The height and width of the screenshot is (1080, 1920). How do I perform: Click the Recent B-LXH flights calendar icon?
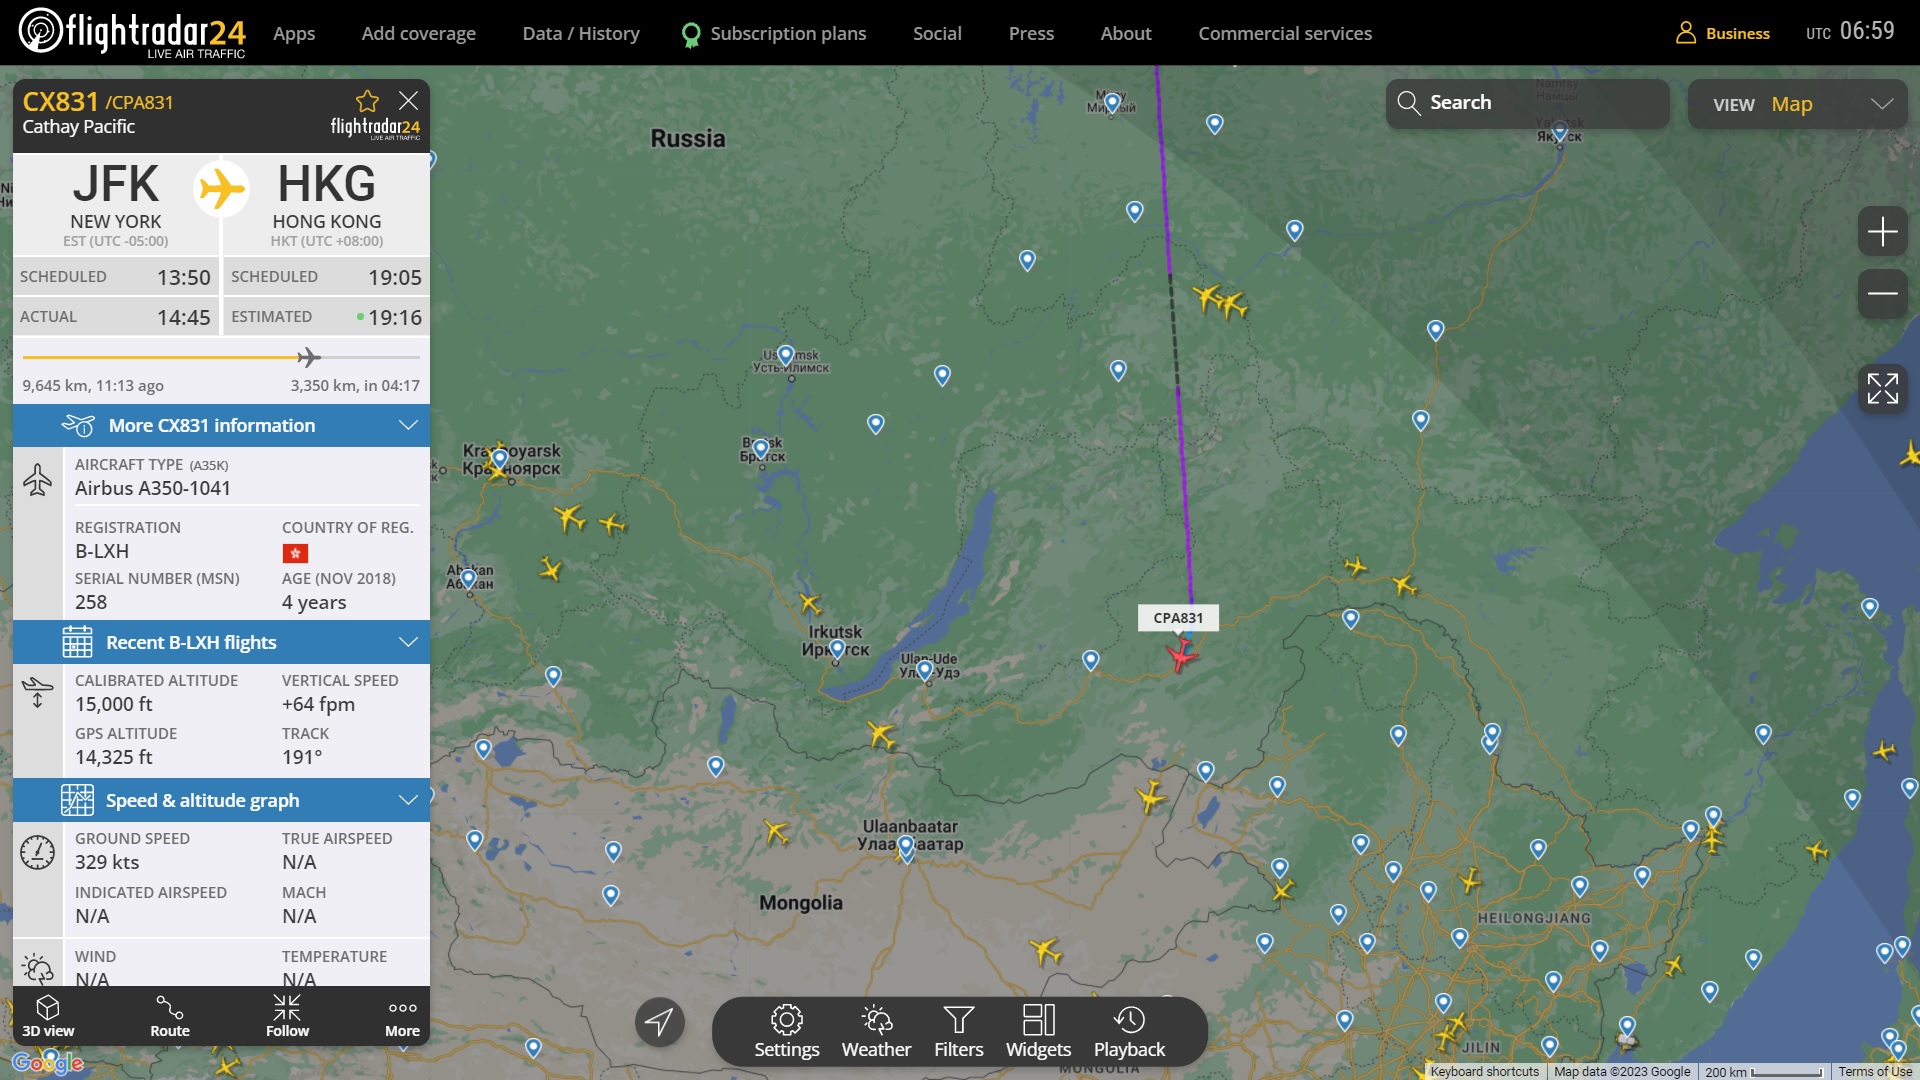(77, 642)
